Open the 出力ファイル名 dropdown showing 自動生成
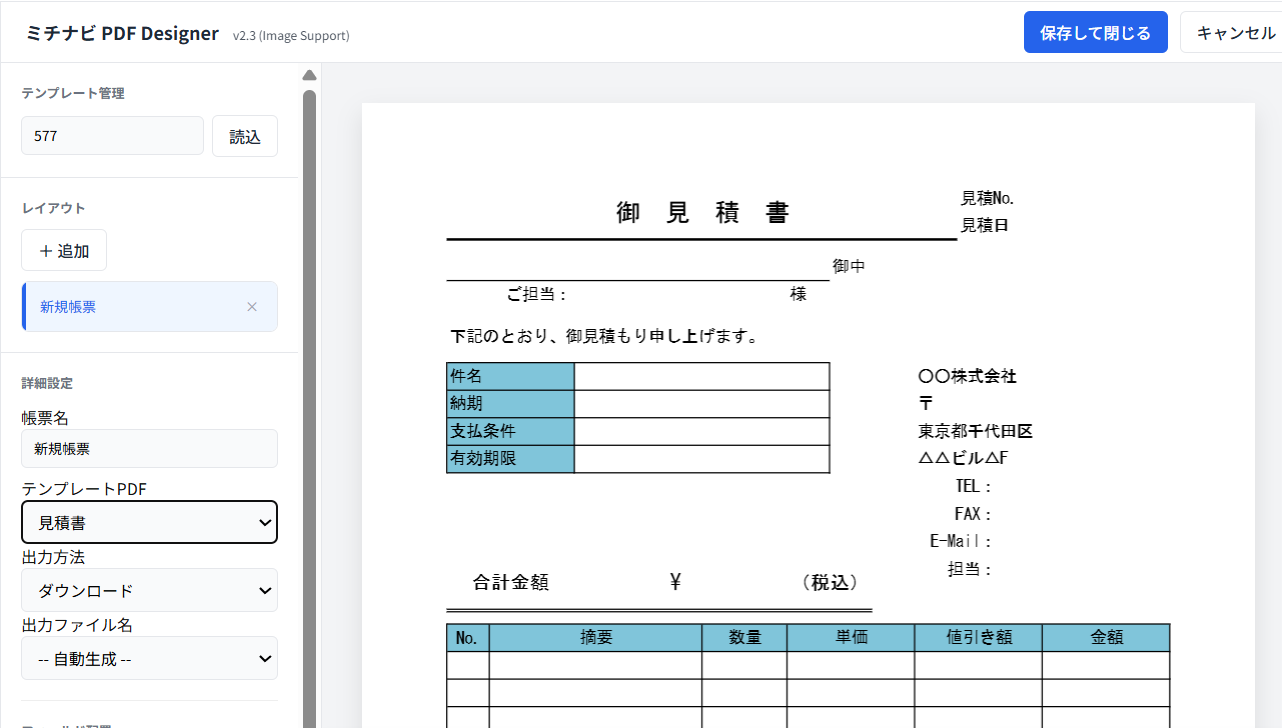The image size is (1282, 728). pyautogui.click(x=150, y=658)
